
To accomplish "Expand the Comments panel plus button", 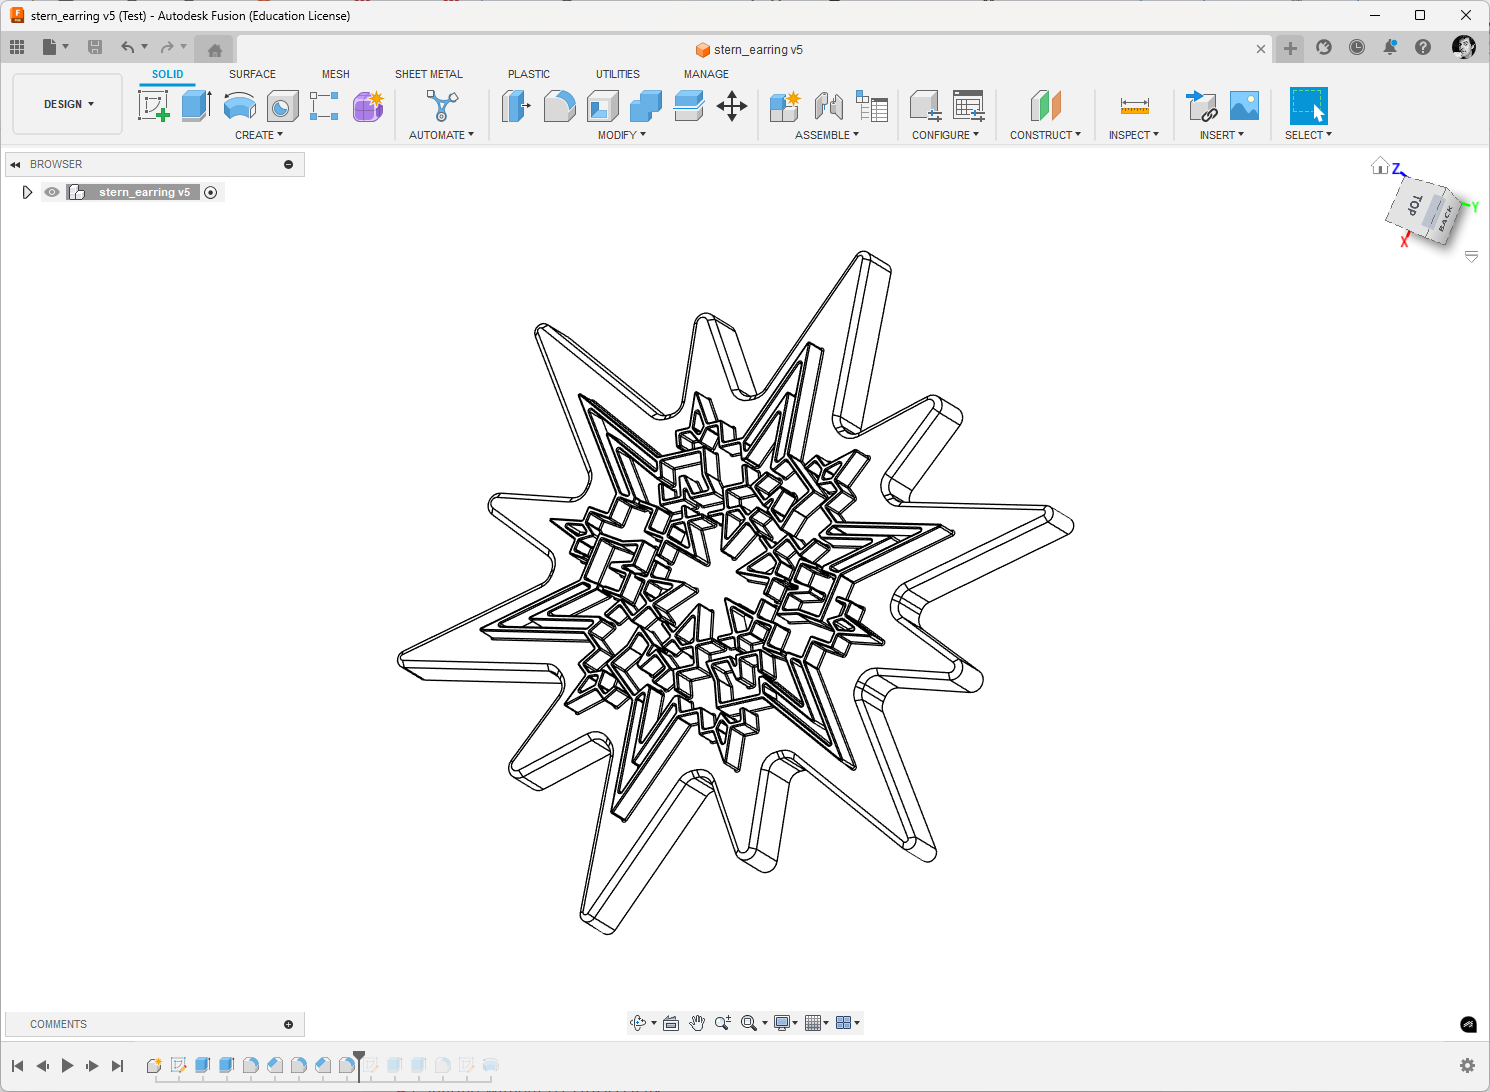I will (289, 1024).
